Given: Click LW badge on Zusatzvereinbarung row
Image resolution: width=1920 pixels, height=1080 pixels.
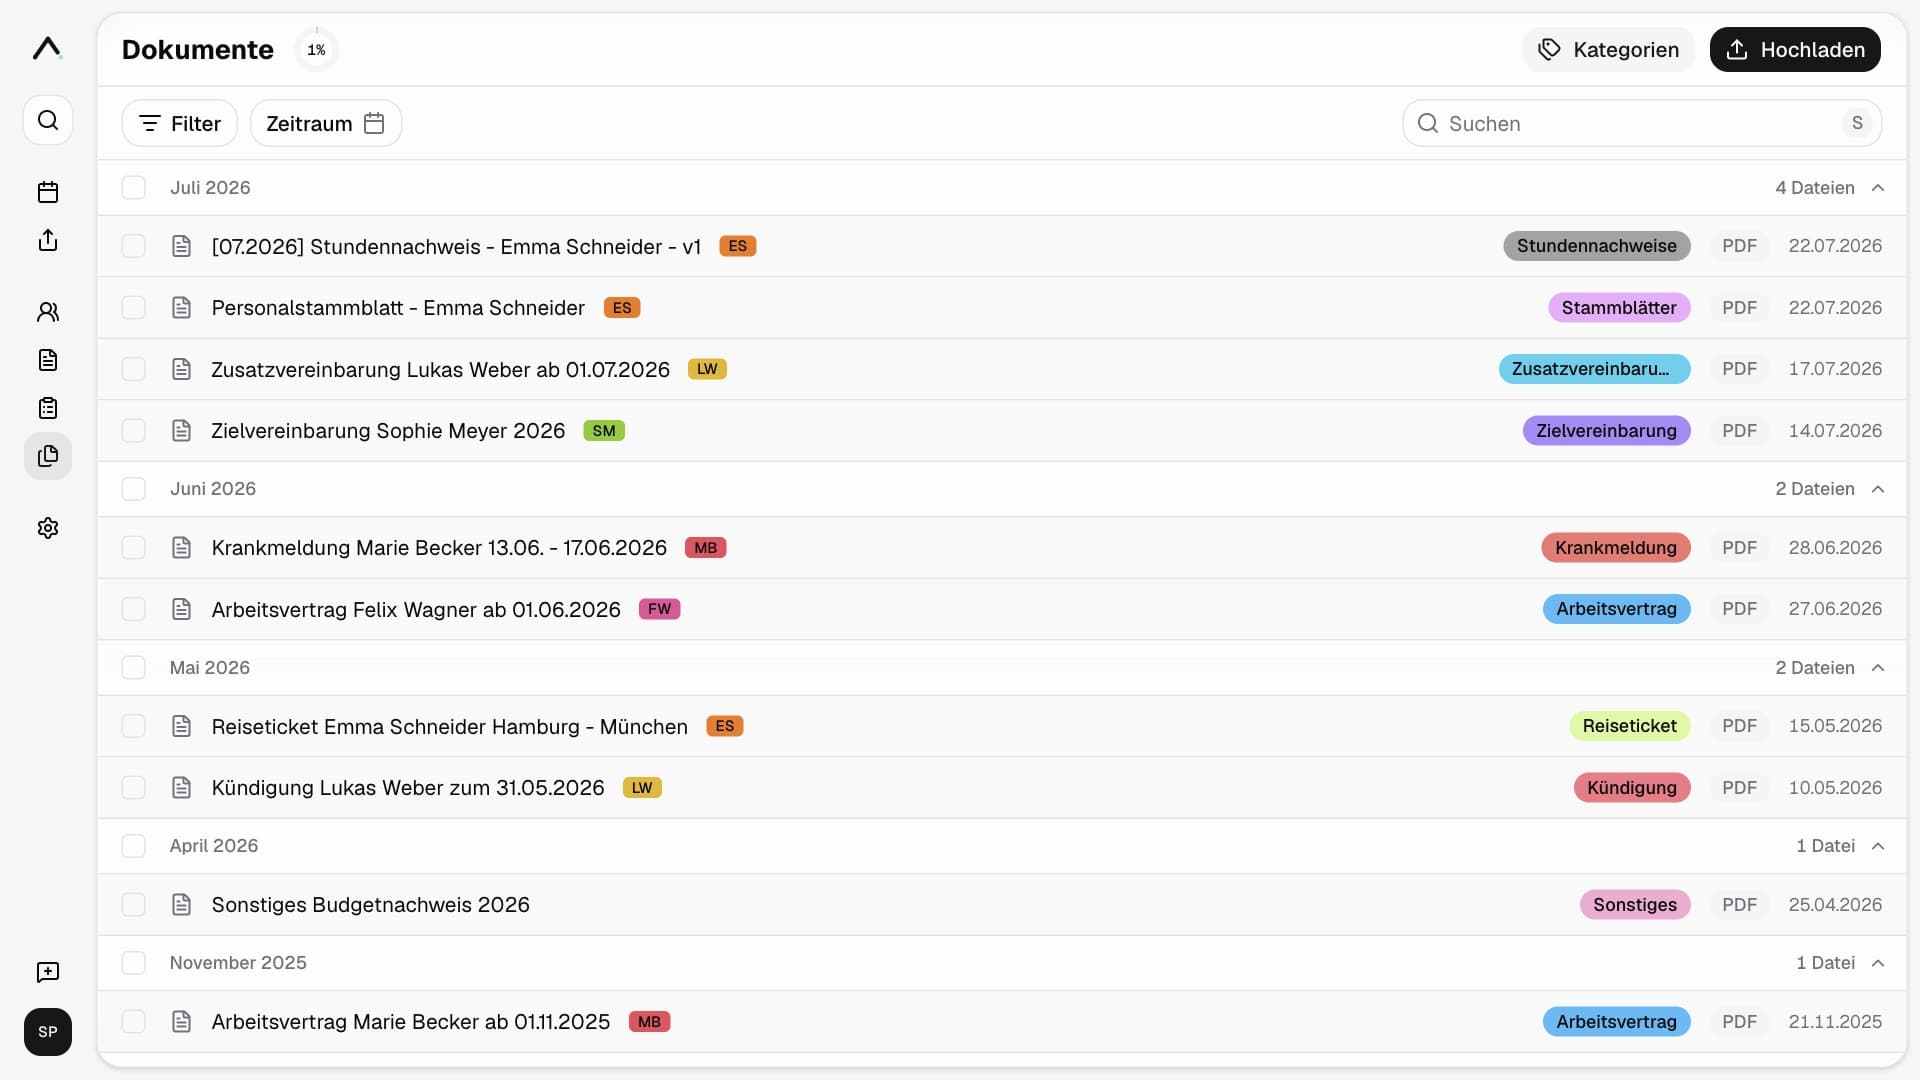Looking at the screenshot, I should tap(707, 369).
